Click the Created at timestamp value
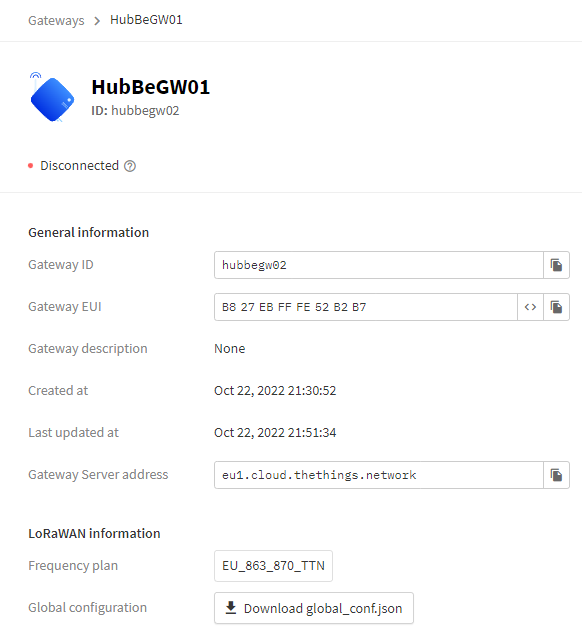 (275, 391)
